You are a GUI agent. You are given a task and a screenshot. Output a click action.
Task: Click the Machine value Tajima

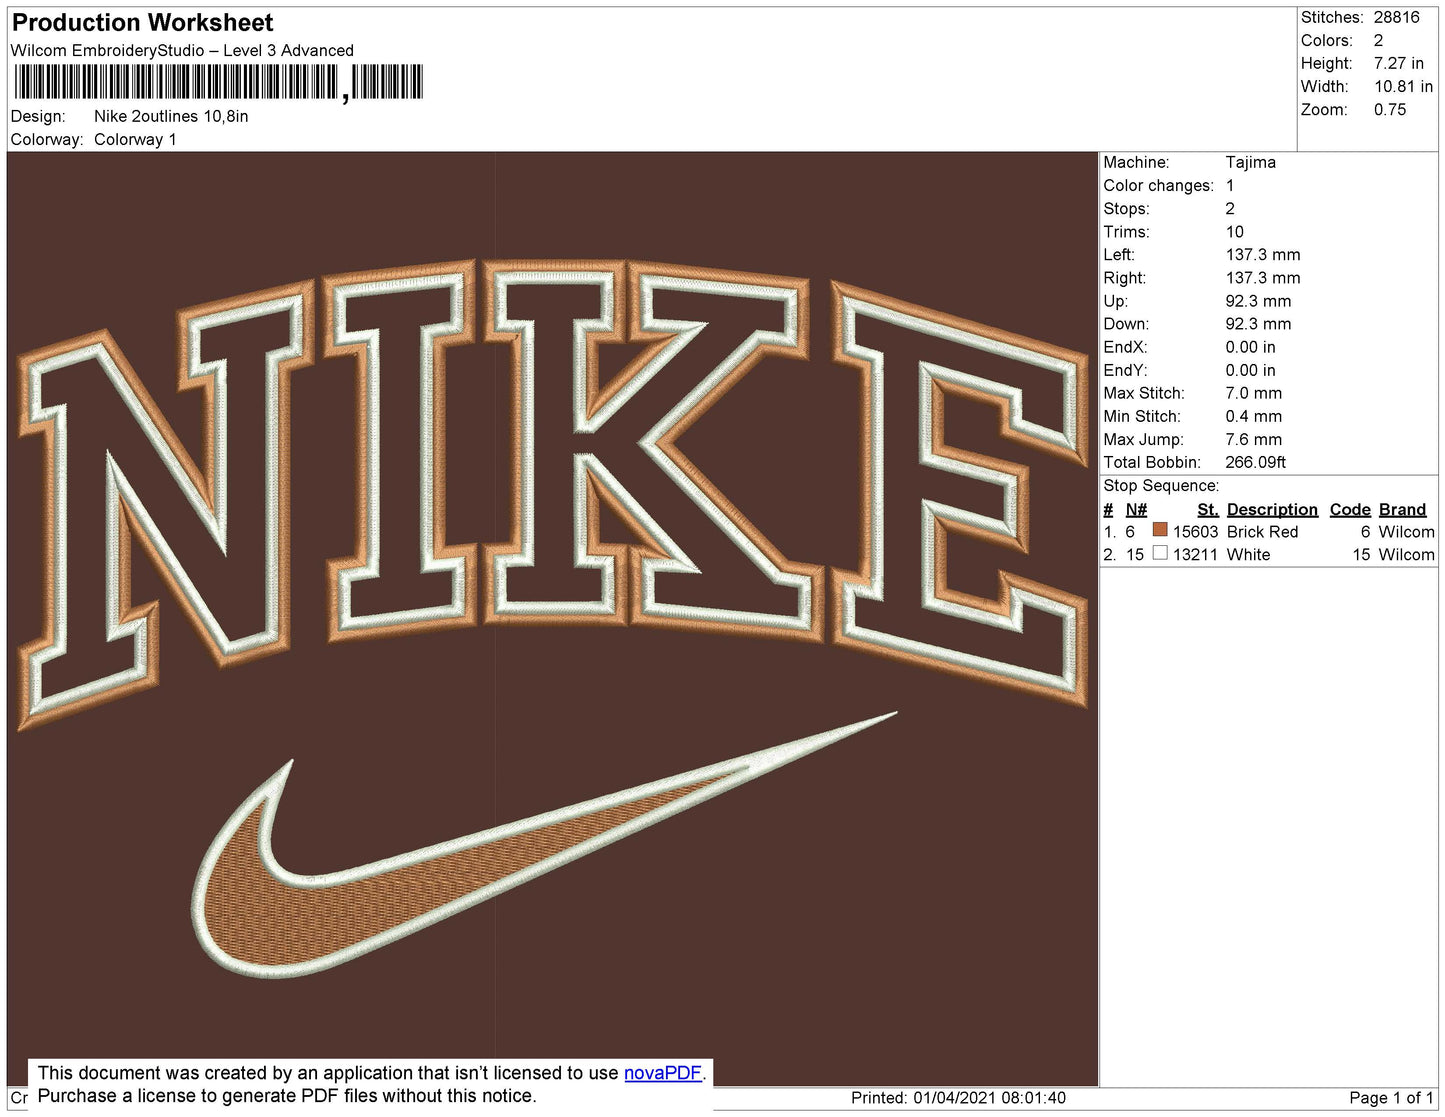[1251, 162]
